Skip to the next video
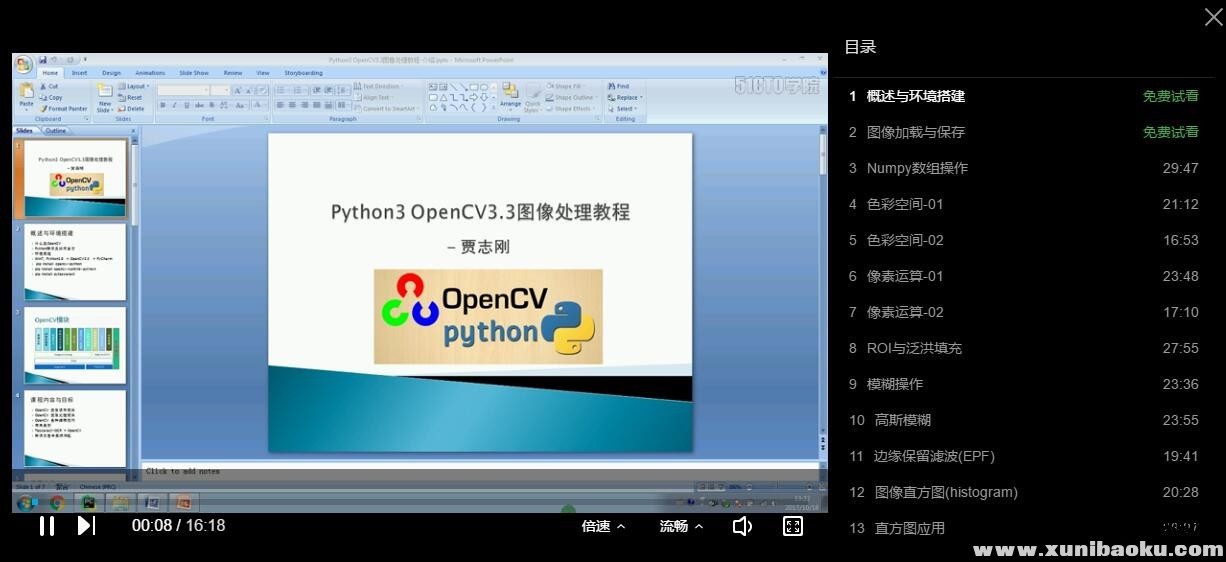The height and width of the screenshot is (562, 1226). pyautogui.click(x=86, y=526)
